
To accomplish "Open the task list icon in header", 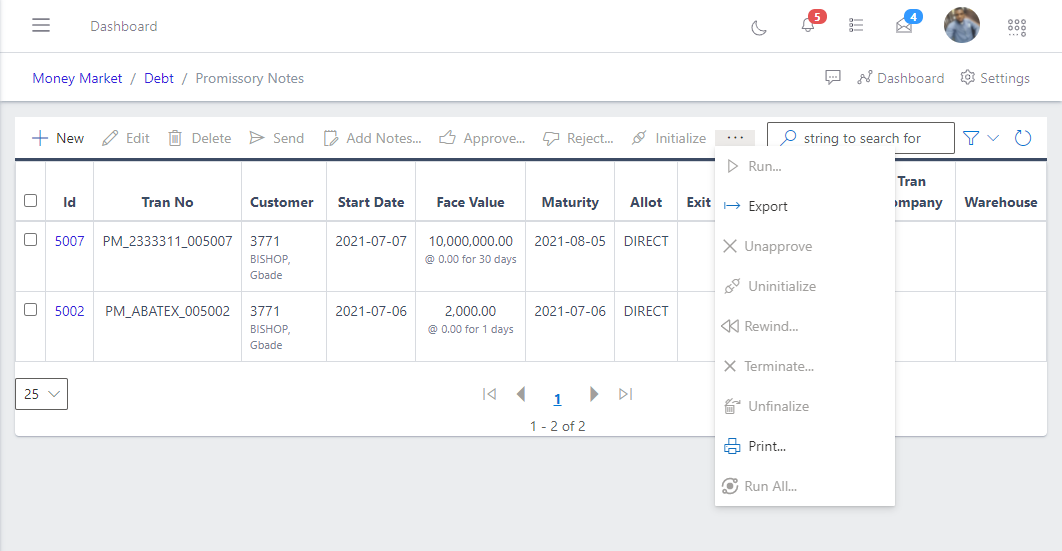I will click(x=856, y=26).
